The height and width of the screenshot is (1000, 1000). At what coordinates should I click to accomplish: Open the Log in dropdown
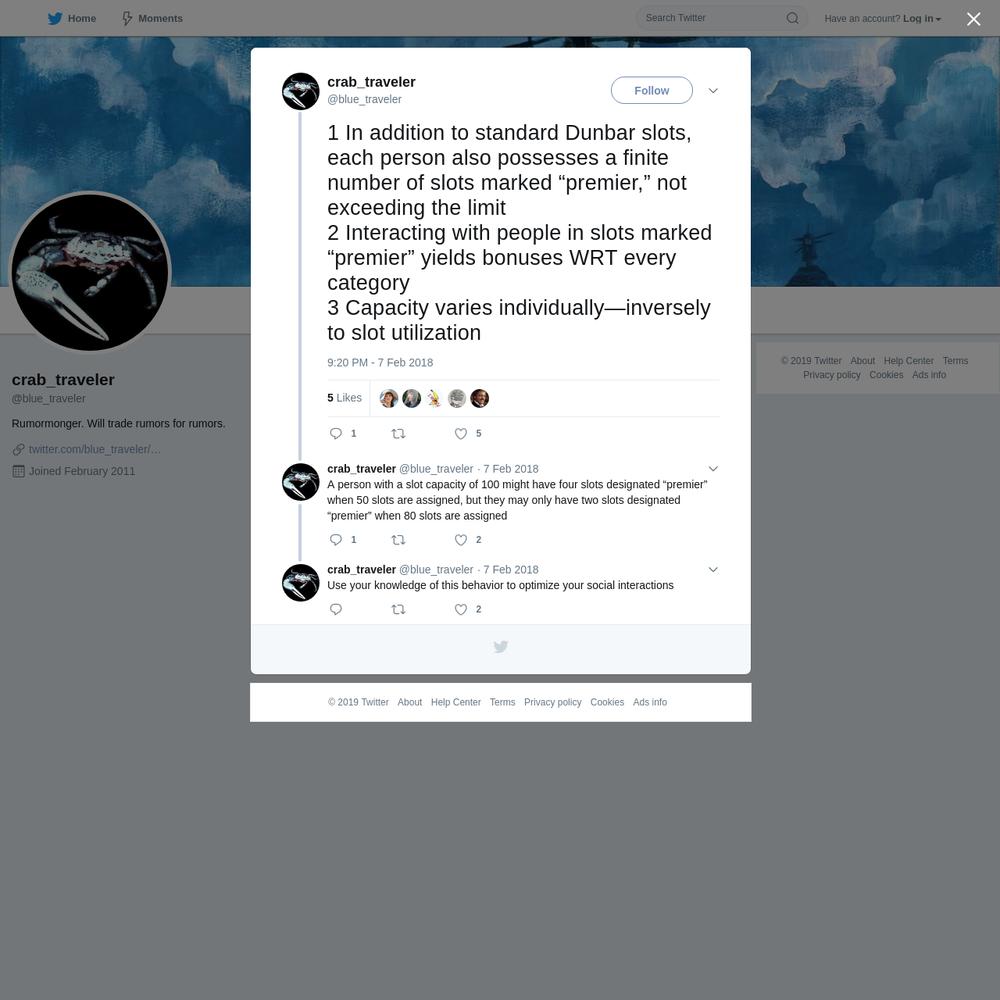pyautogui.click(x=922, y=18)
